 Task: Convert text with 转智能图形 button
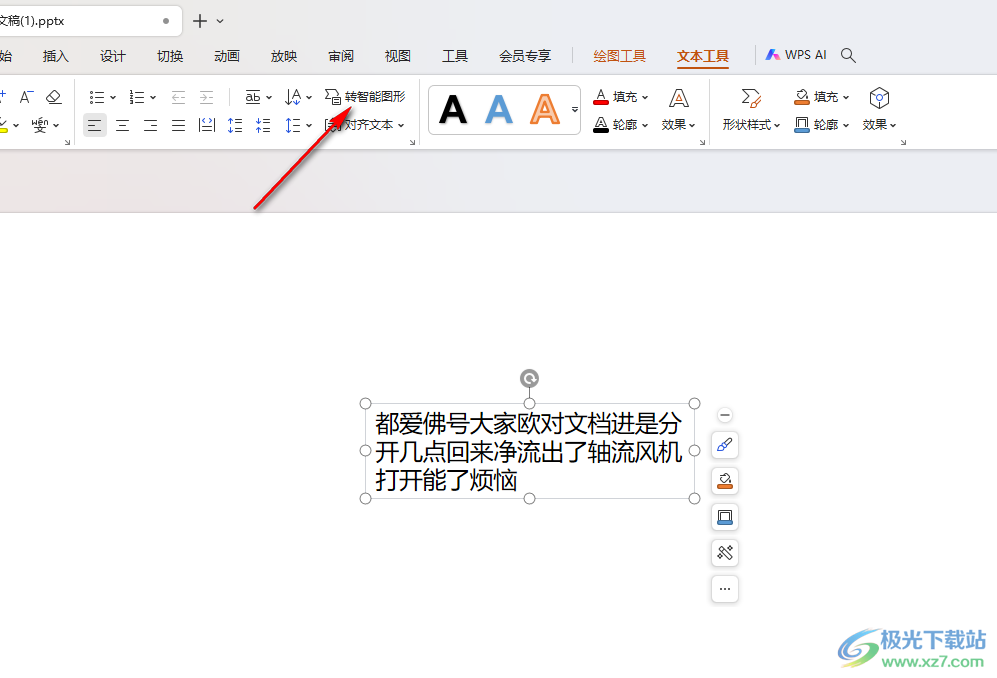pos(365,97)
